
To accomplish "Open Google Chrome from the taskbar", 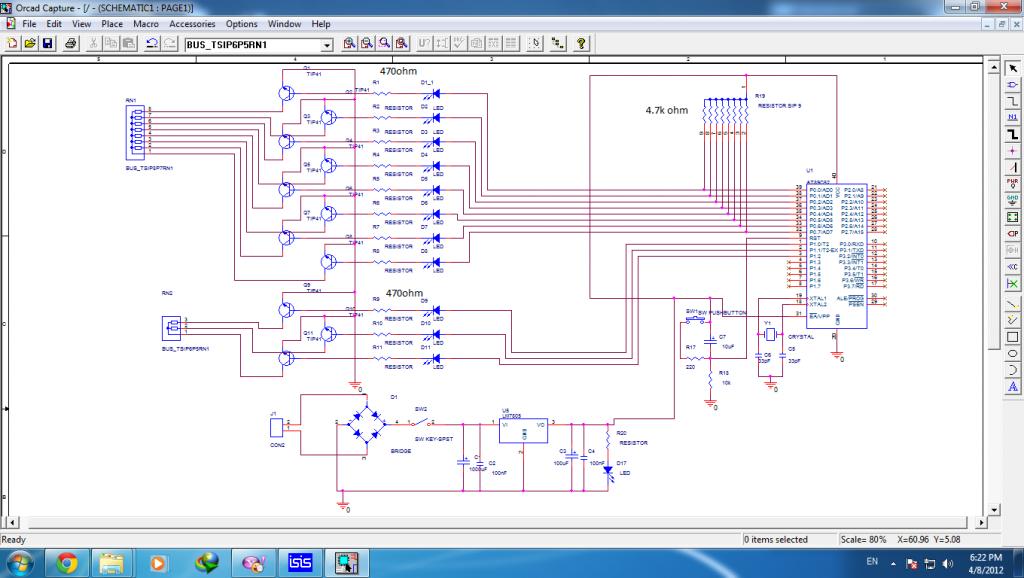I will pos(67,563).
